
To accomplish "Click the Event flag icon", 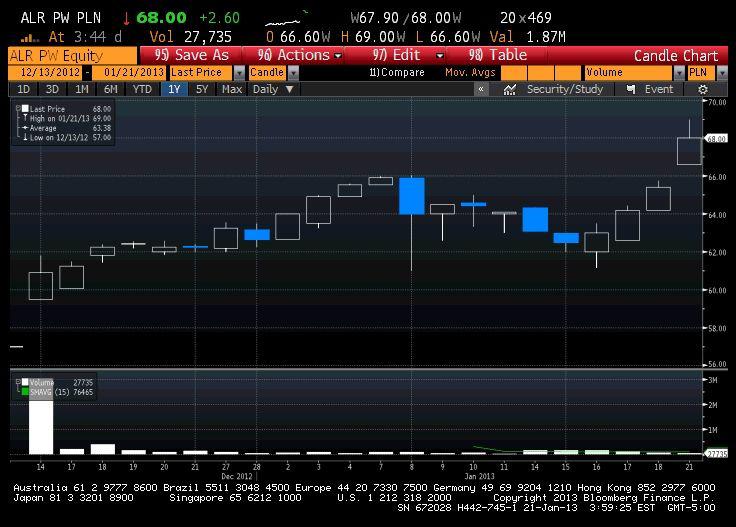I will pos(631,89).
